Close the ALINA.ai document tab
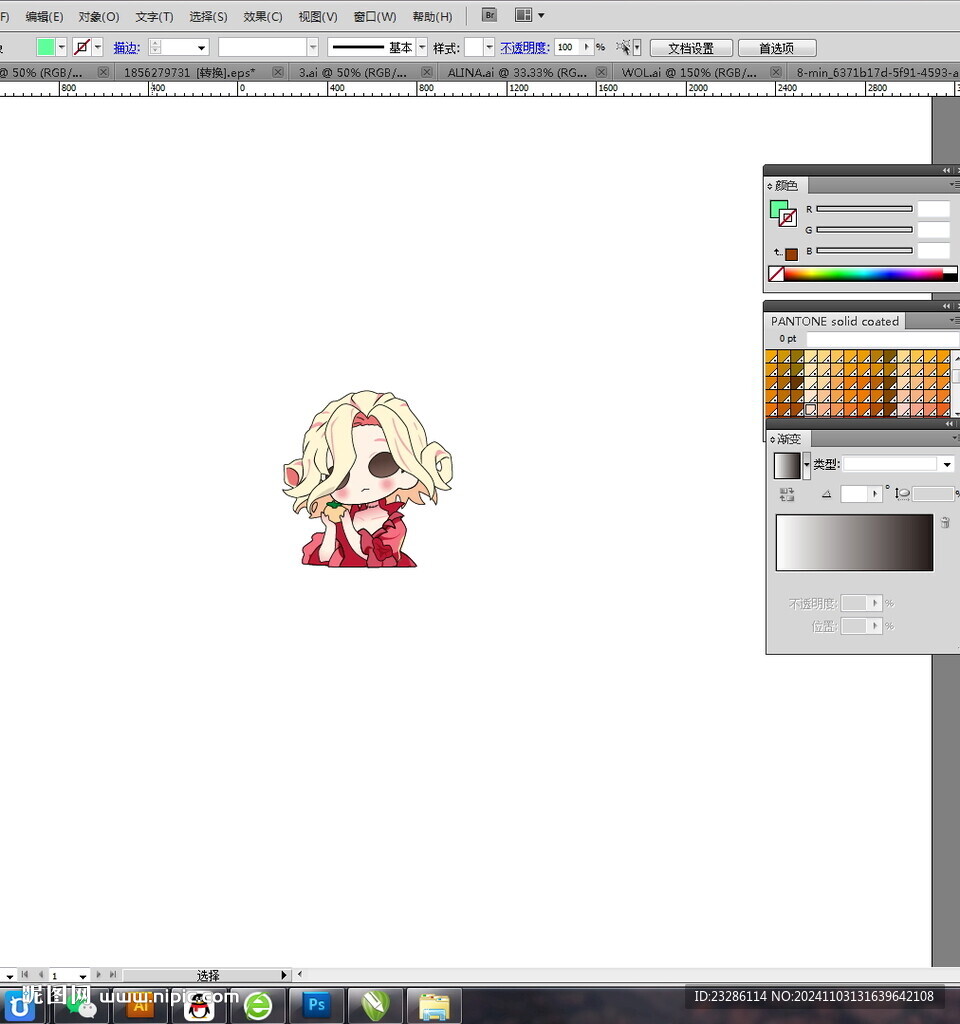This screenshot has height=1024, width=960. 601,72
